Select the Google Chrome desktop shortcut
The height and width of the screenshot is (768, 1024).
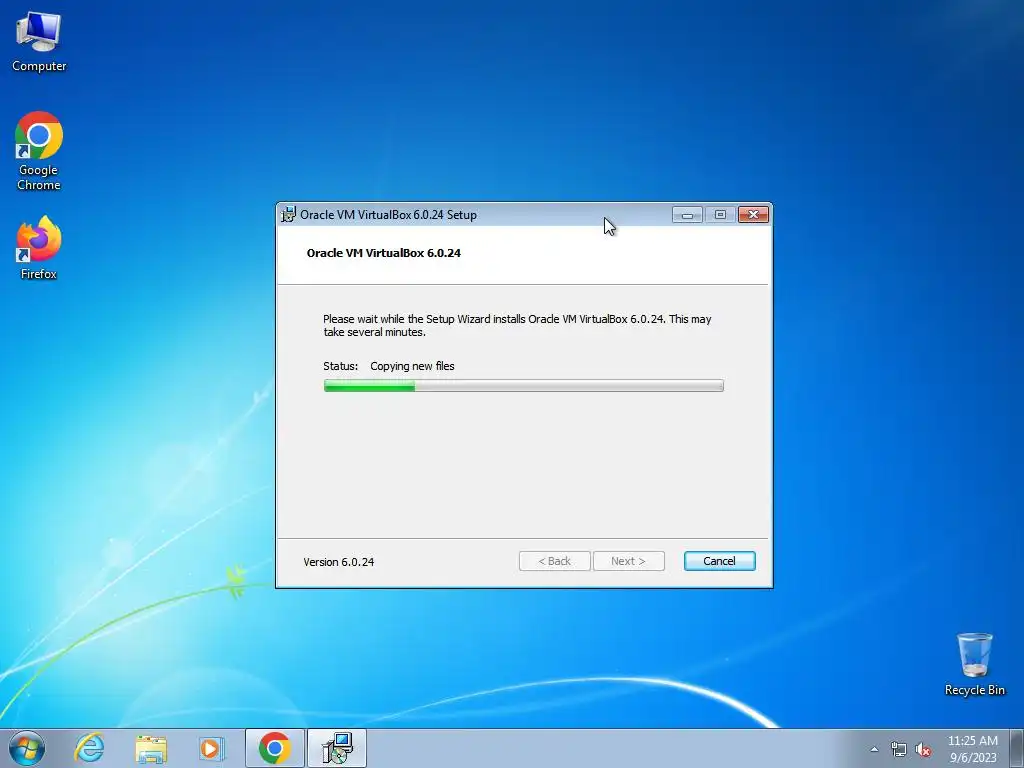click(x=39, y=152)
